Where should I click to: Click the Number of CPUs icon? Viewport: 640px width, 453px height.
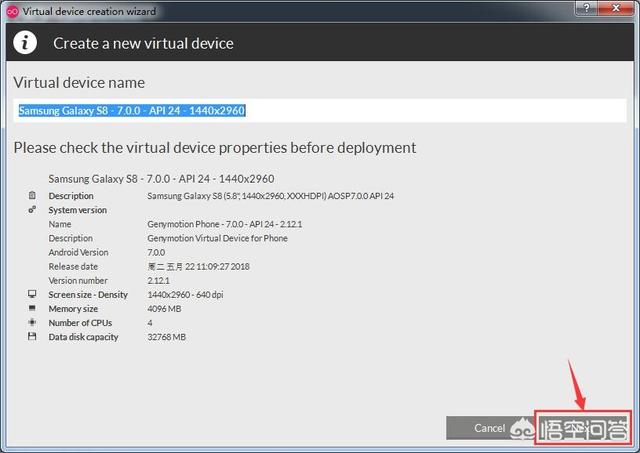click(32, 322)
